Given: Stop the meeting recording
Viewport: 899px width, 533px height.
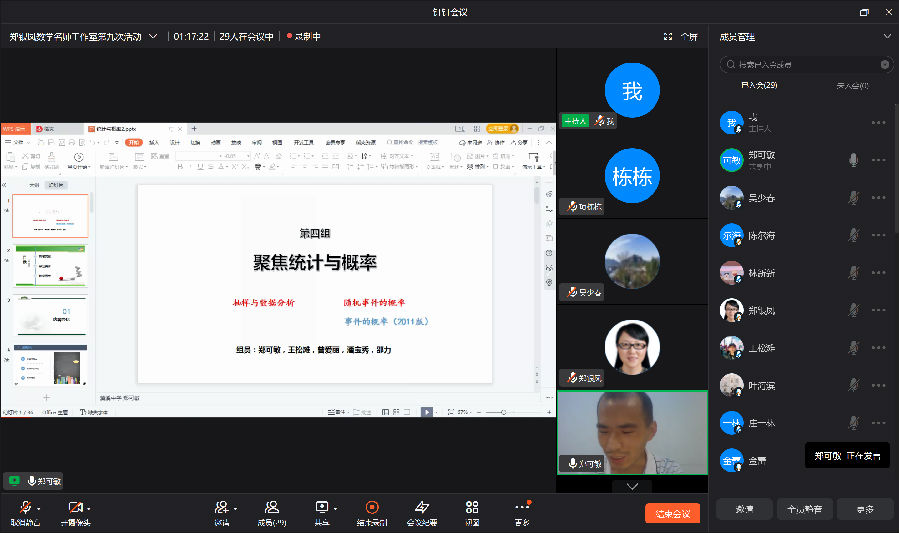Looking at the screenshot, I should [x=372, y=508].
